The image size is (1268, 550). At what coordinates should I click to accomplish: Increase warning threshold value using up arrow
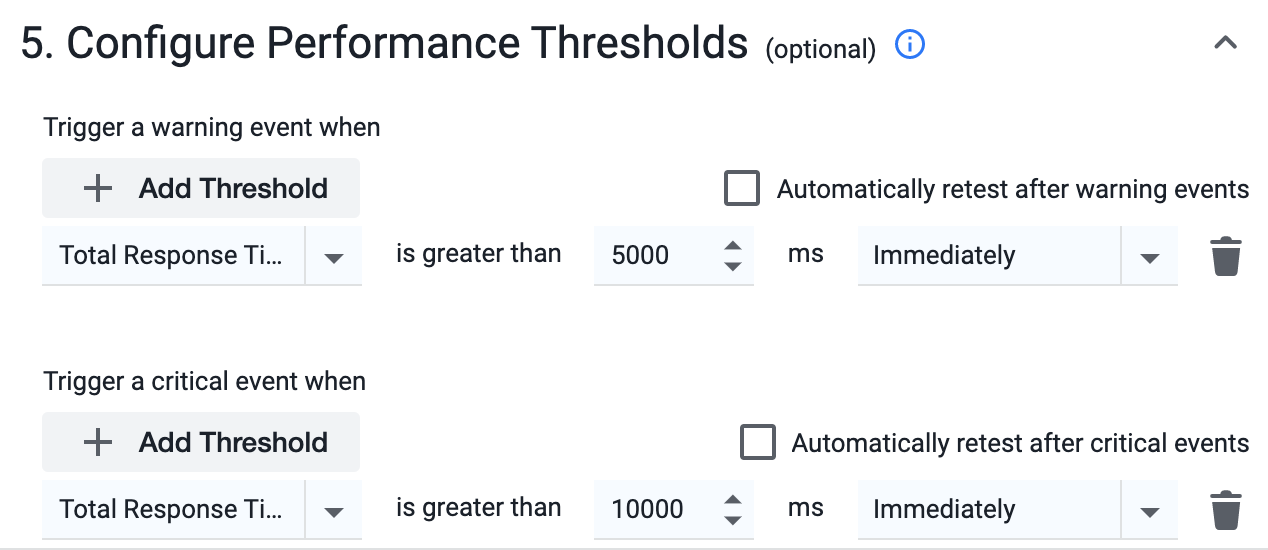733,246
